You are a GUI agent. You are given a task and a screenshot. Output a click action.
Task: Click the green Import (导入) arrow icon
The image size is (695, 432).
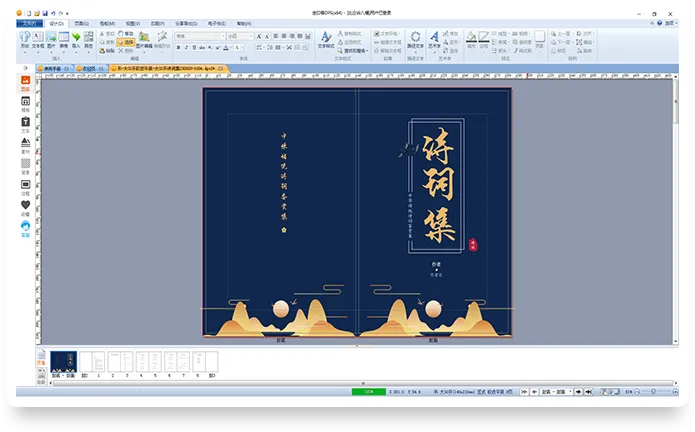click(76, 39)
